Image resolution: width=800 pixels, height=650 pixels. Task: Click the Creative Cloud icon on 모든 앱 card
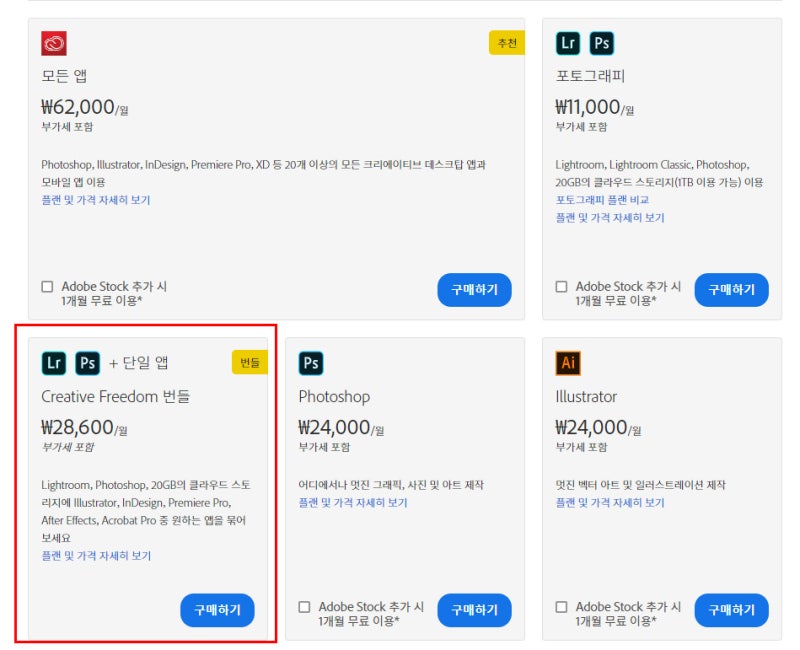[x=54, y=43]
